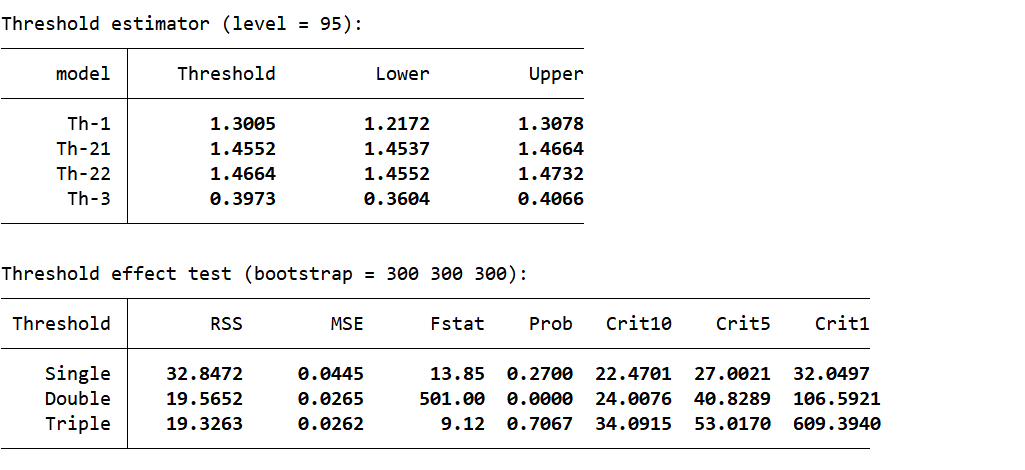1025x470 pixels.
Task: Click the 'MSE' column header
Action: [347, 324]
